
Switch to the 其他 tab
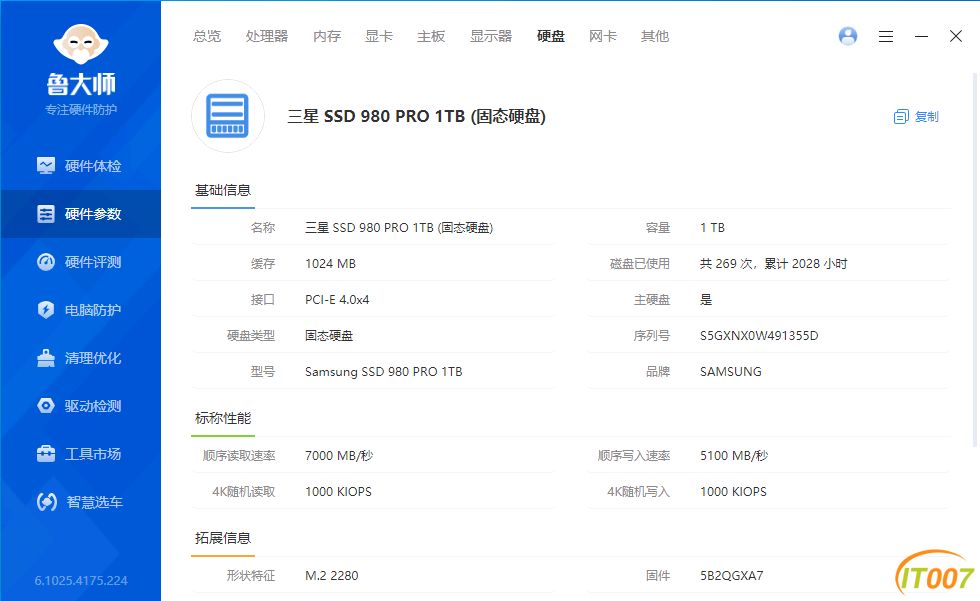[655, 36]
